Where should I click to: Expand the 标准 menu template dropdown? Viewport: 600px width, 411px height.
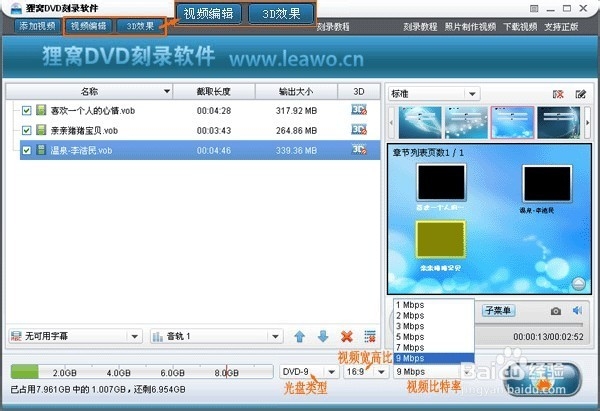(x=472, y=94)
